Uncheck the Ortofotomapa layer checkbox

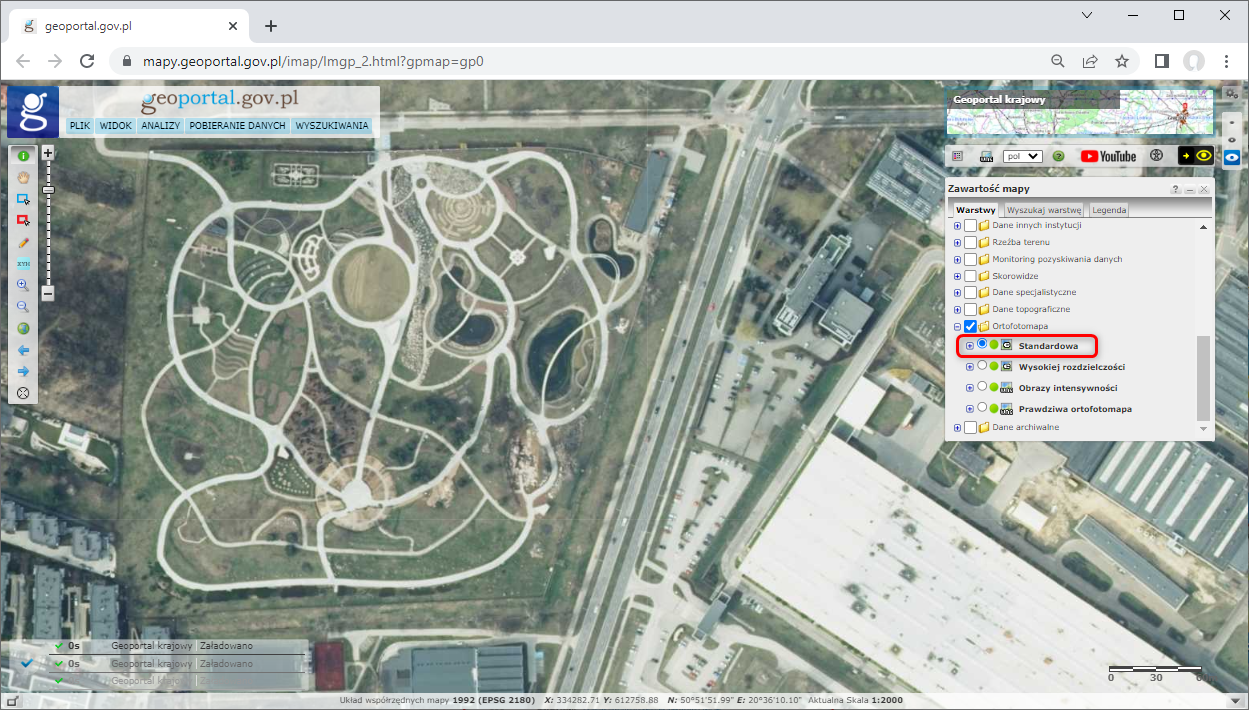970,327
